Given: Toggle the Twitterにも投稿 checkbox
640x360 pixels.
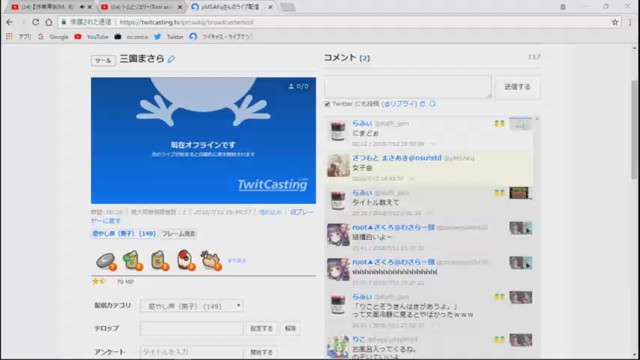Looking at the screenshot, I should point(327,104).
